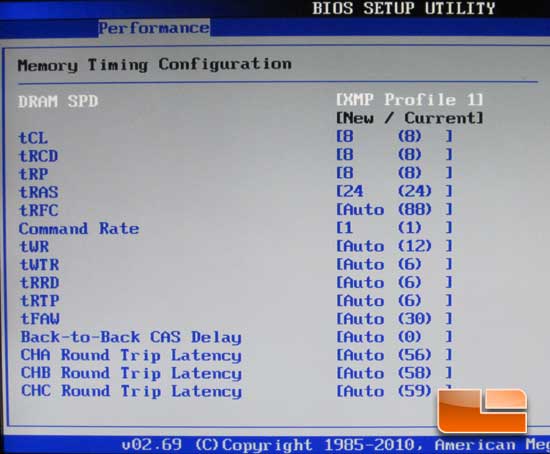Change the tRCD value field
Image resolution: width=550 pixels, height=454 pixels.
[394, 154]
